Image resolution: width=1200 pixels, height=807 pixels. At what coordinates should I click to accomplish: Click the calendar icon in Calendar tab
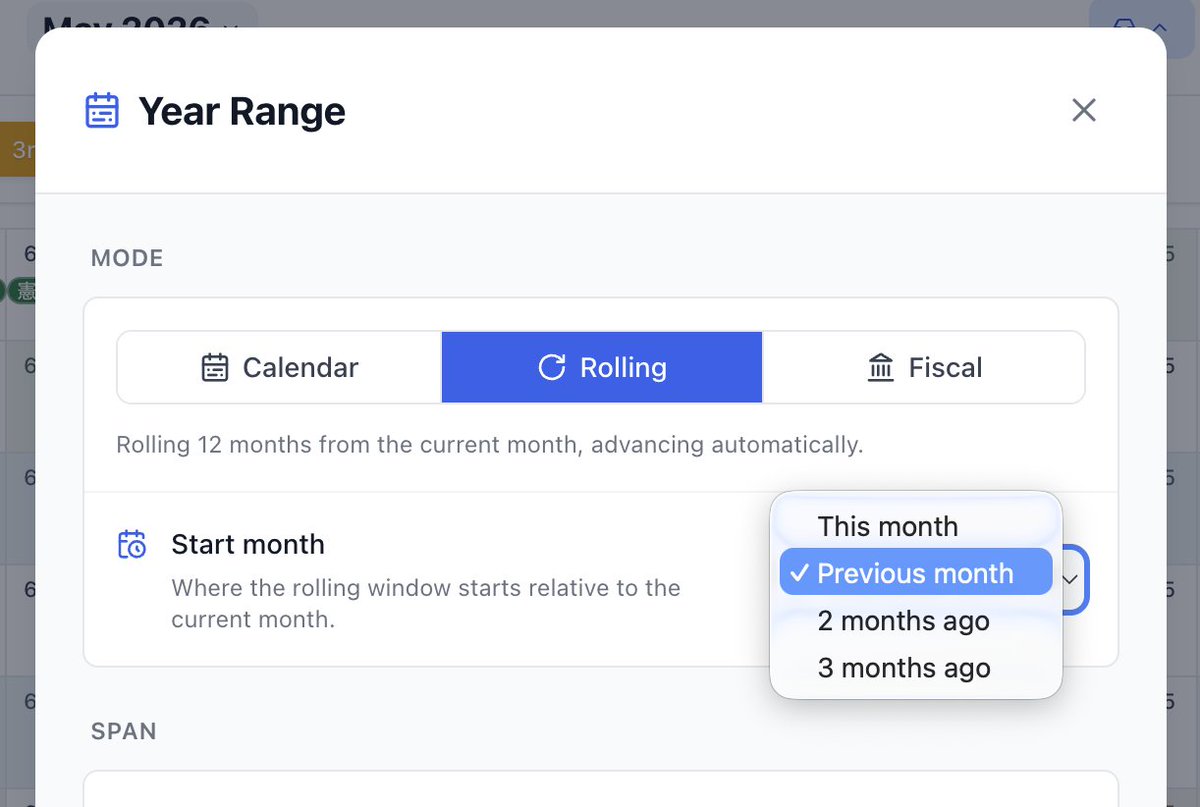215,368
